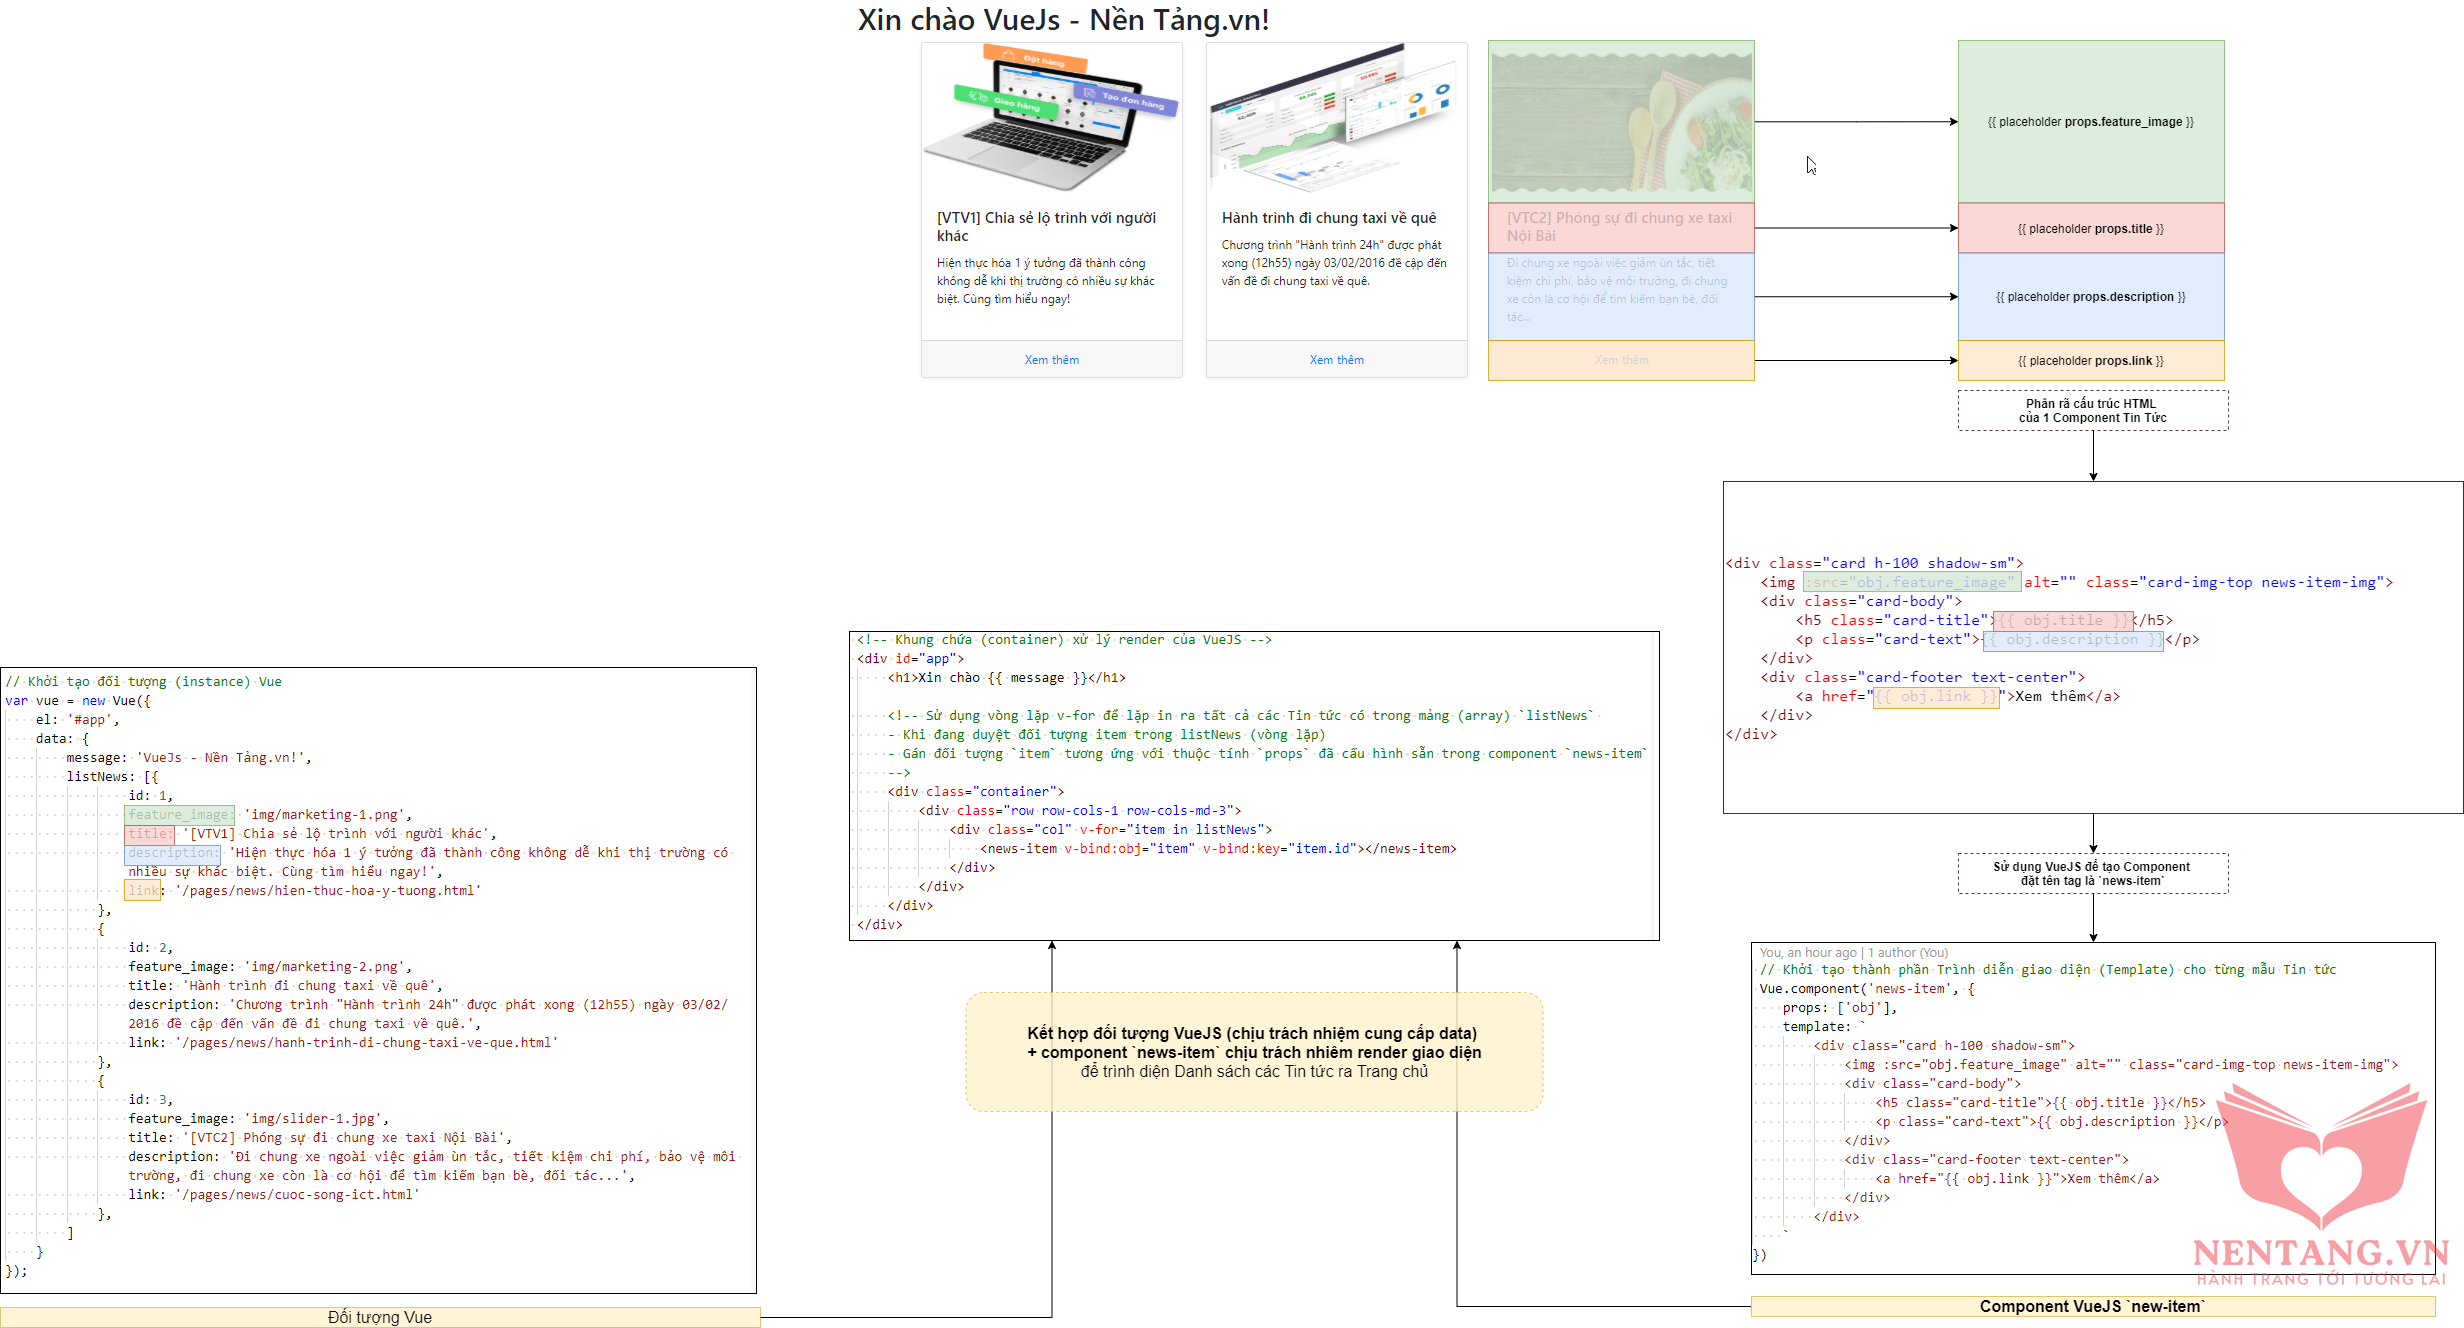Viewport: 2464px width, 1328px height.
Task: Click 'Xem thêm' under the VTV1 card
Action: (1051, 360)
